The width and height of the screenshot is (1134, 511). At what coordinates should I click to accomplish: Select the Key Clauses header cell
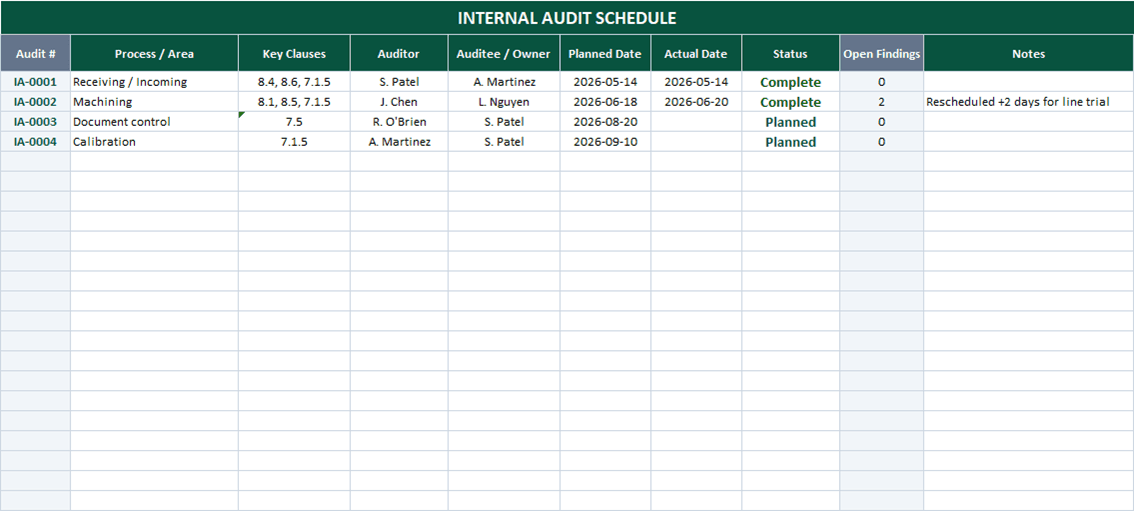[x=294, y=53]
